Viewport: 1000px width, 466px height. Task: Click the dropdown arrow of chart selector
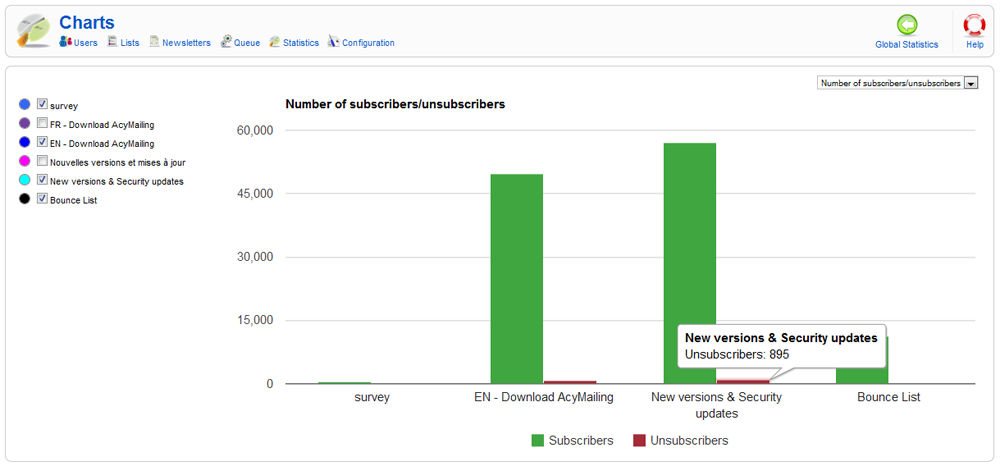coord(970,83)
